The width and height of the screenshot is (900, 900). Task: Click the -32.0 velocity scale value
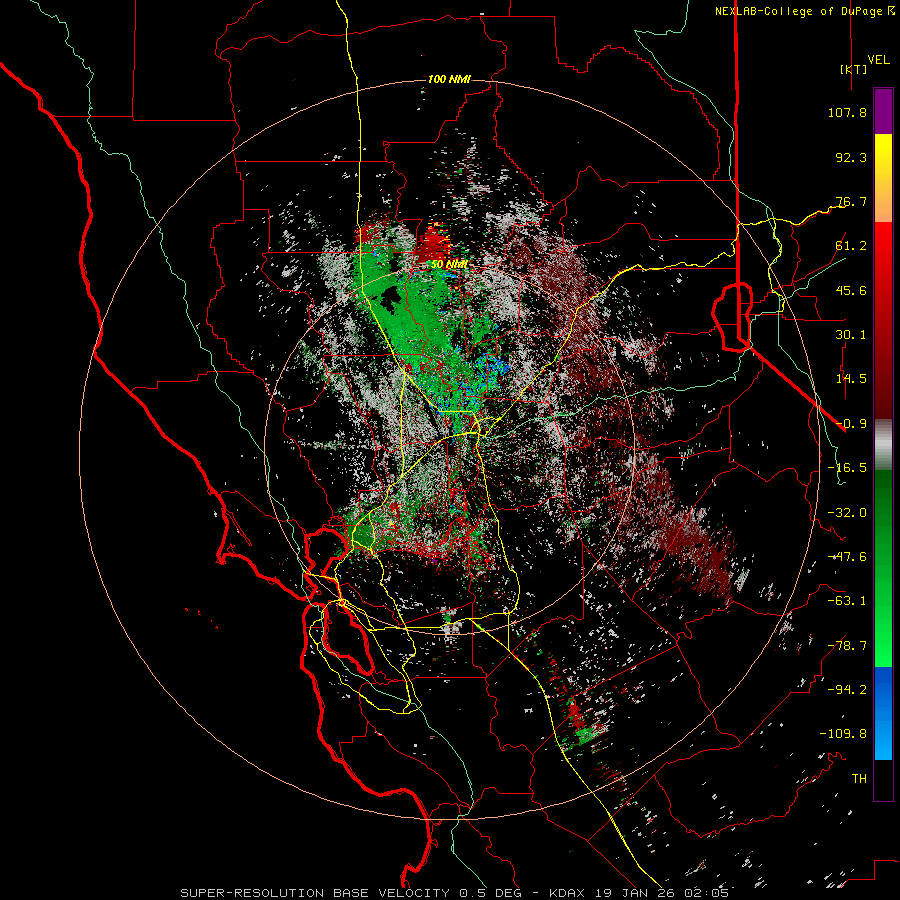pyautogui.click(x=847, y=513)
